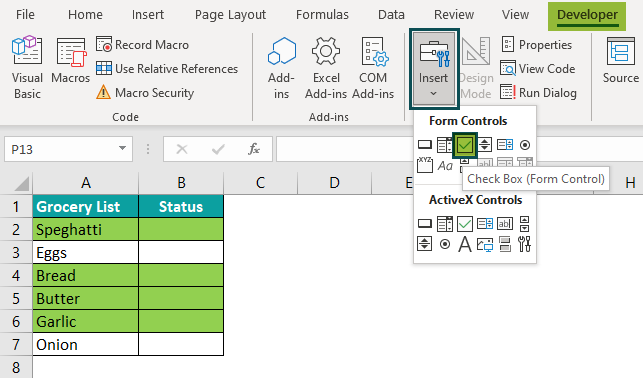Open ActiveX More Controls
Screen dimensions: 643x378
pyautogui.click(x=525, y=244)
